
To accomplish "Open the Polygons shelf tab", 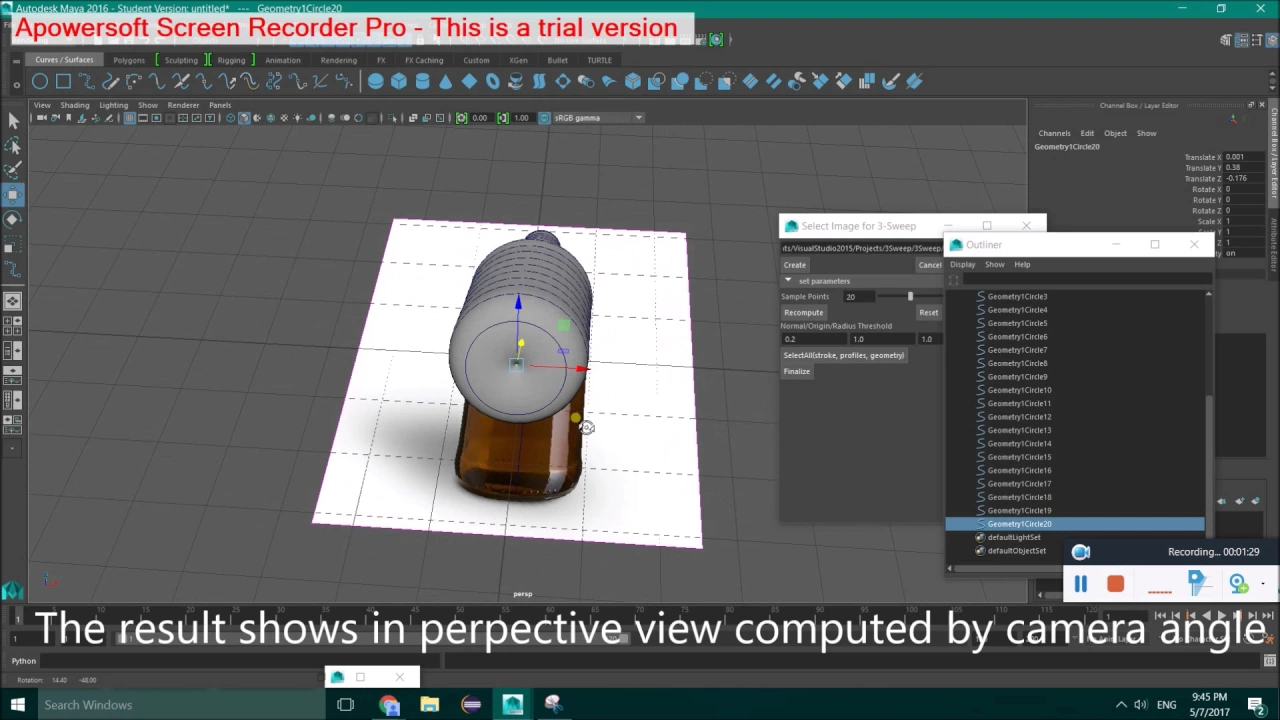I will coord(129,60).
